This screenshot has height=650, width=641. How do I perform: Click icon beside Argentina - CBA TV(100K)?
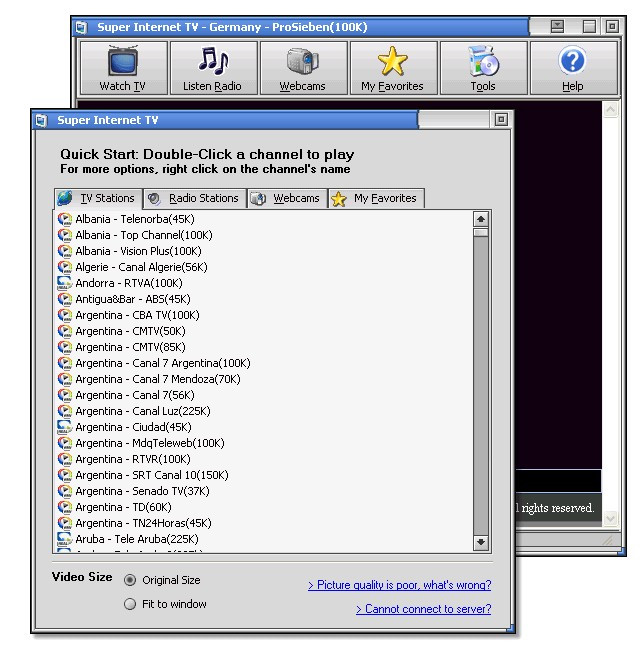[x=65, y=315]
